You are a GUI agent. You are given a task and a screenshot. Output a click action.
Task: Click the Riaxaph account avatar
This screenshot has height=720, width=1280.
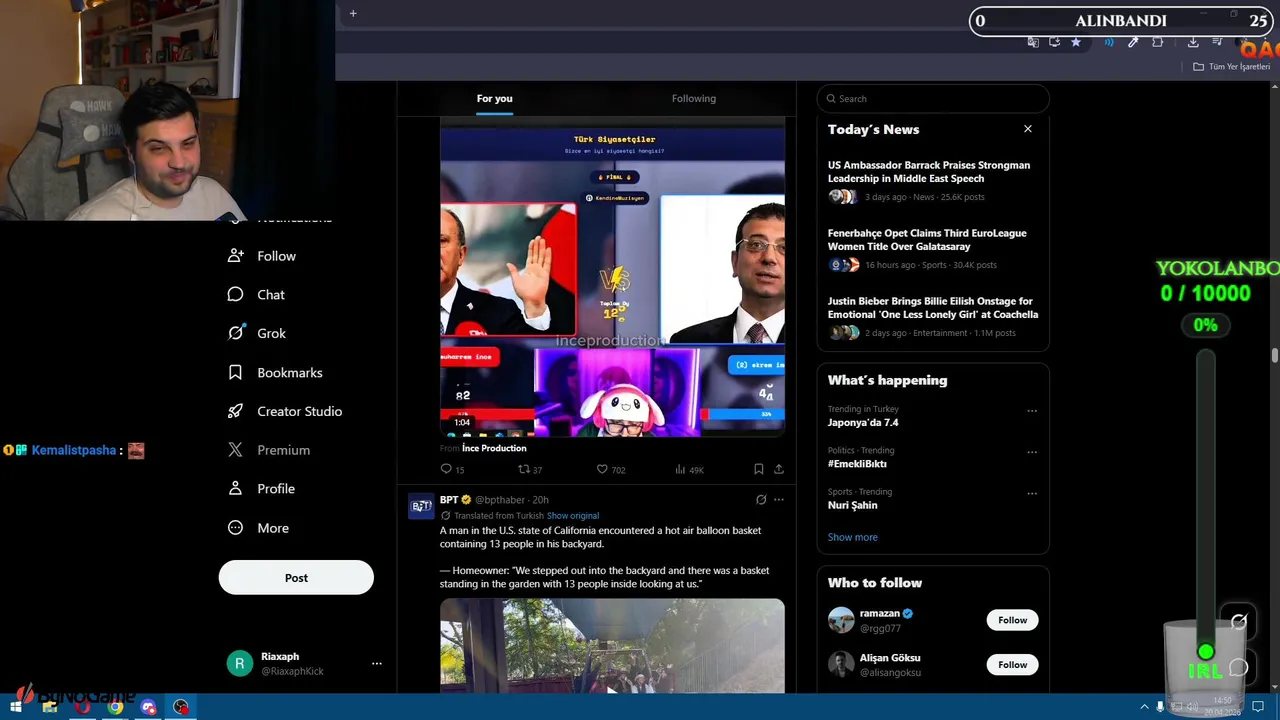239,664
